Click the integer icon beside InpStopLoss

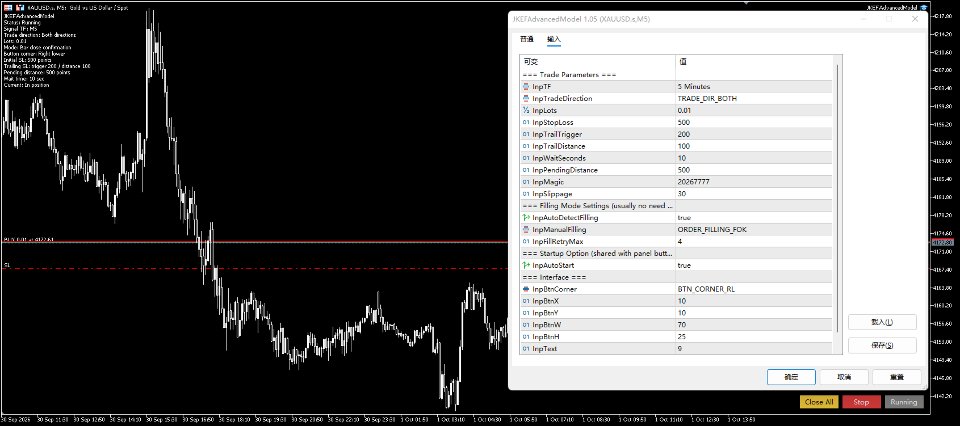coord(526,122)
